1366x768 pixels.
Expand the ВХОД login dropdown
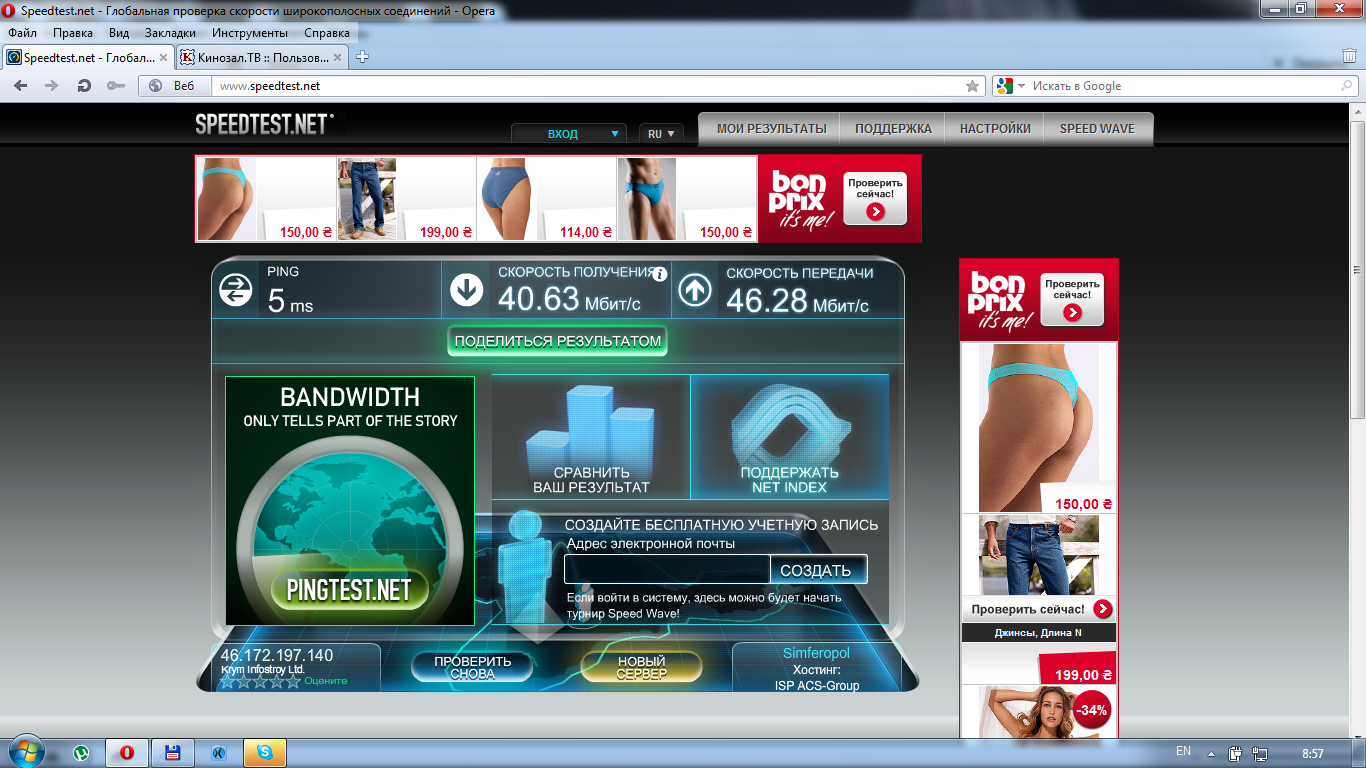tap(569, 134)
